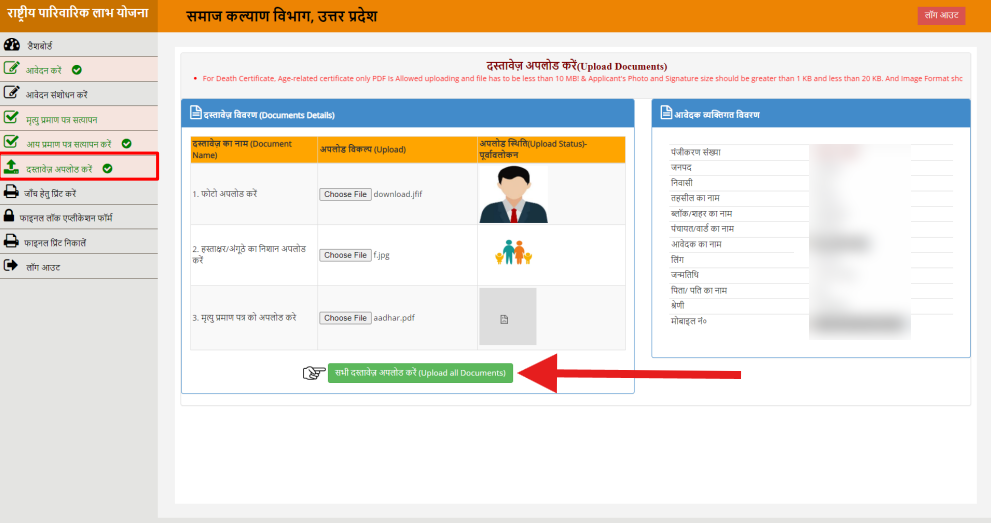The height and width of the screenshot is (523, 991).
Task: Click ब्लॉक/शहर का नाम label
Action: pos(702,213)
